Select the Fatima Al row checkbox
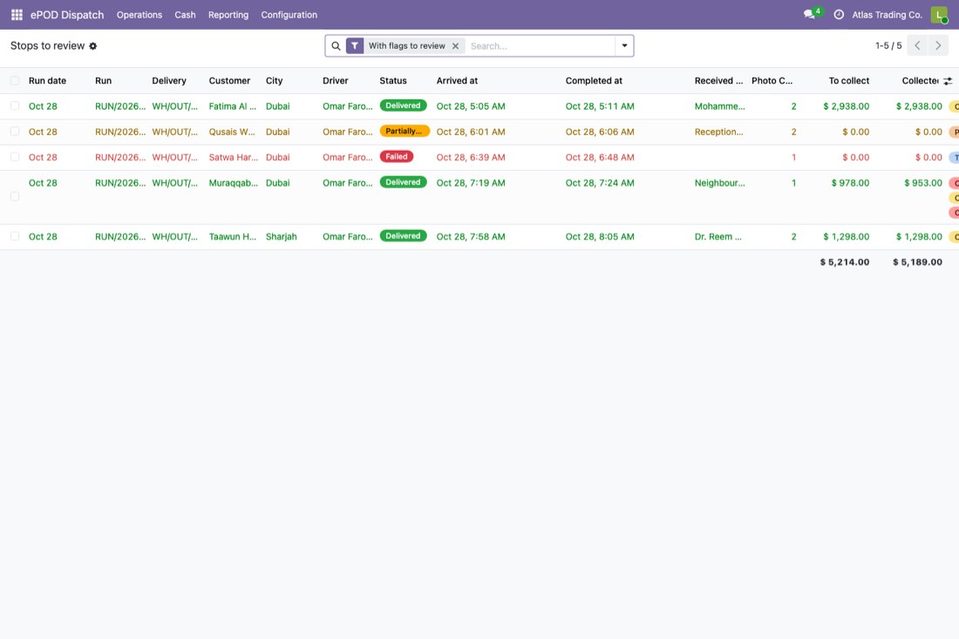The height and width of the screenshot is (639, 959). click(15, 106)
